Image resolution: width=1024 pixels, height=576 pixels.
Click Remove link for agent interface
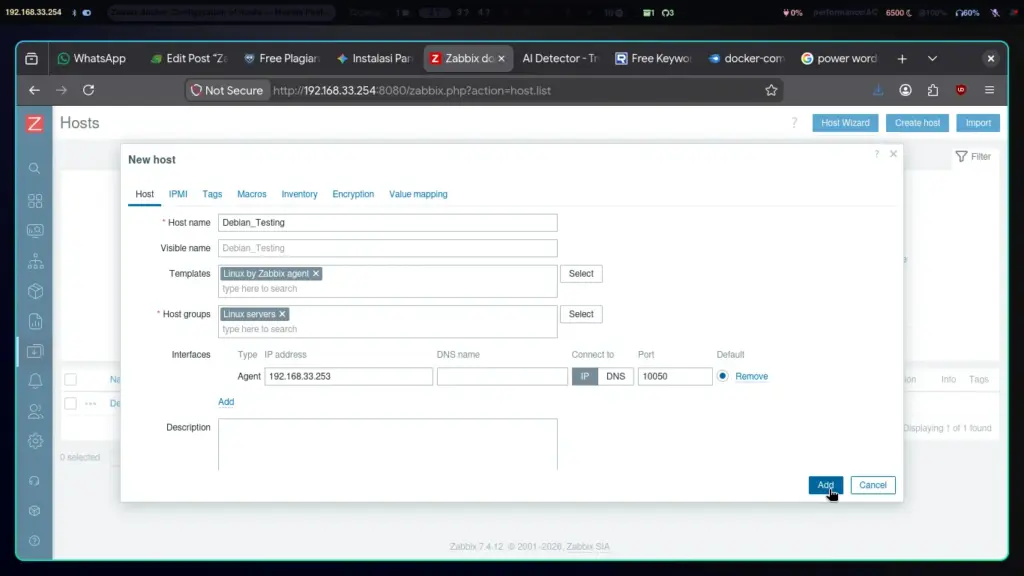pos(751,376)
